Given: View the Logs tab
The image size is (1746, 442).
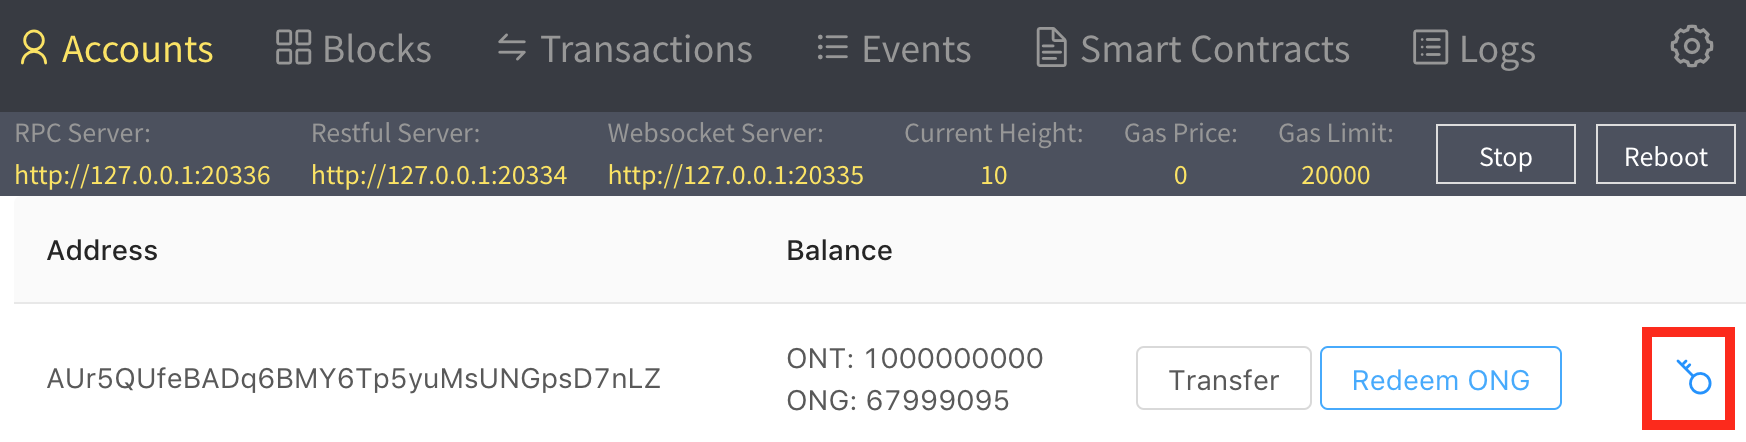Looking at the screenshot, I should (x=1497, y=49).
